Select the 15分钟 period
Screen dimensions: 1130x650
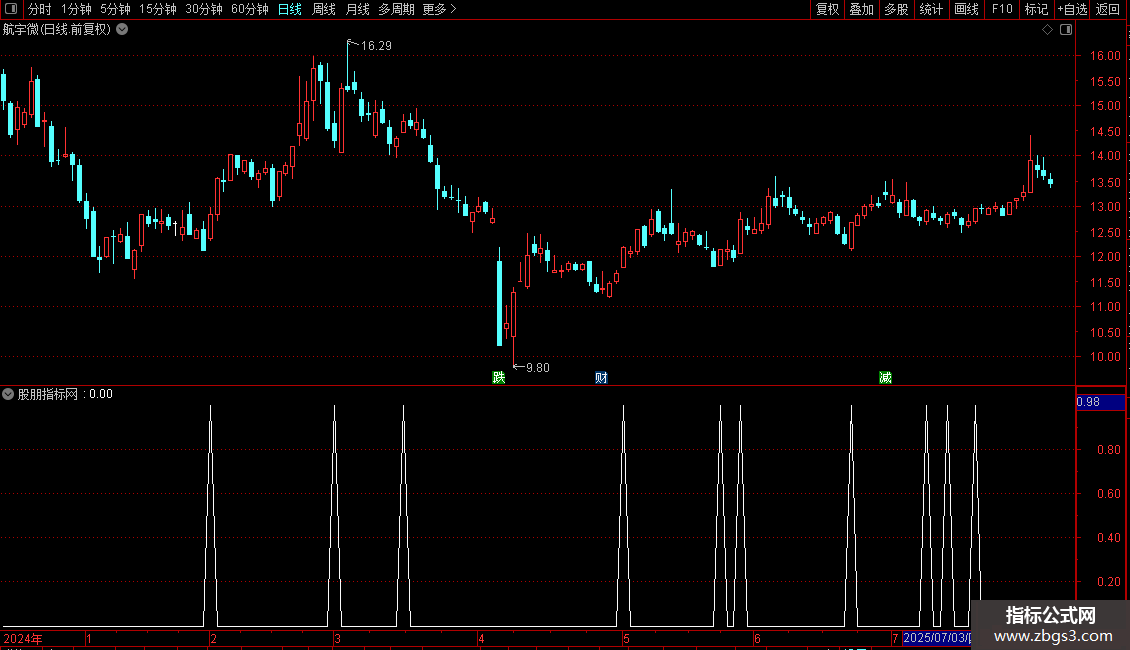(158, 9)
